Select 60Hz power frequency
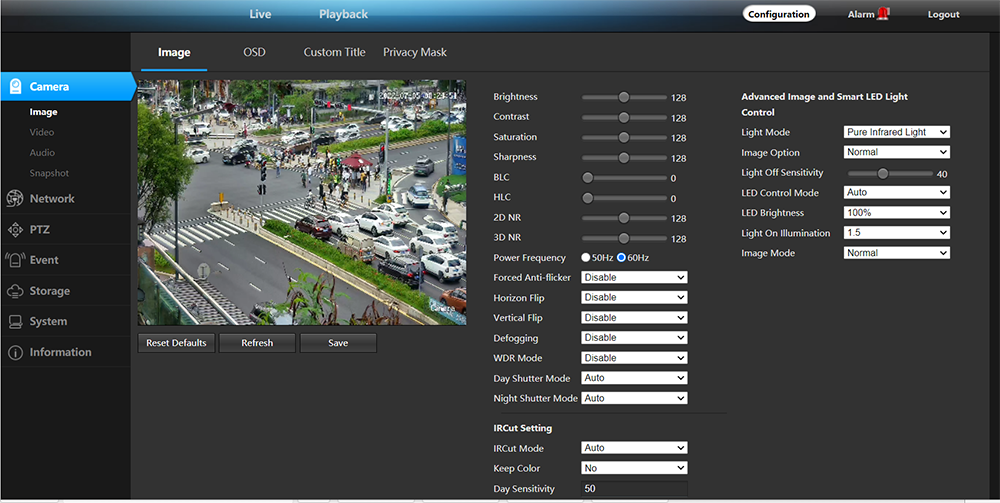Screen dimensions: 1000x503 (x=621, y=258)
